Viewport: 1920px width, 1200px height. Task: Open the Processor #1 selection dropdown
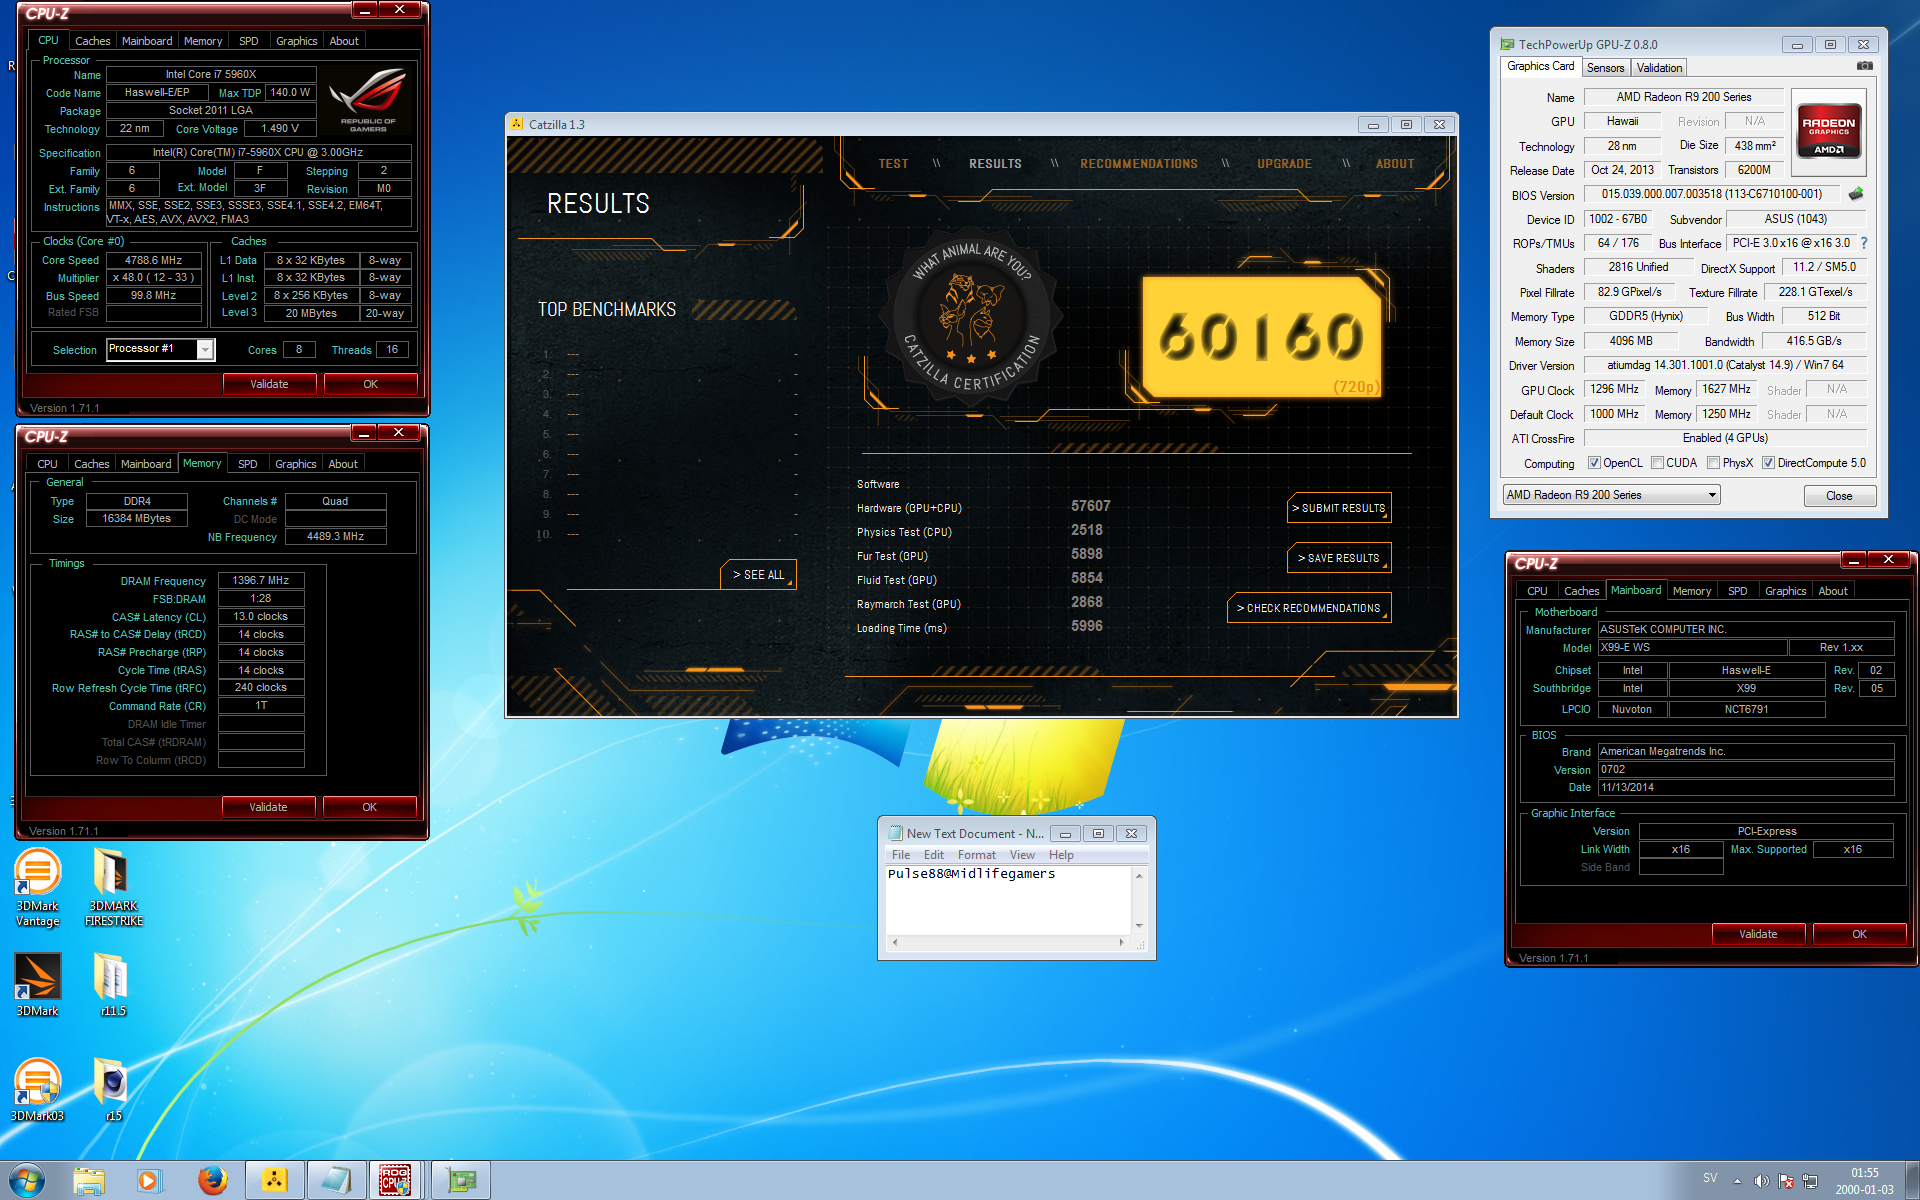[204, 349]
